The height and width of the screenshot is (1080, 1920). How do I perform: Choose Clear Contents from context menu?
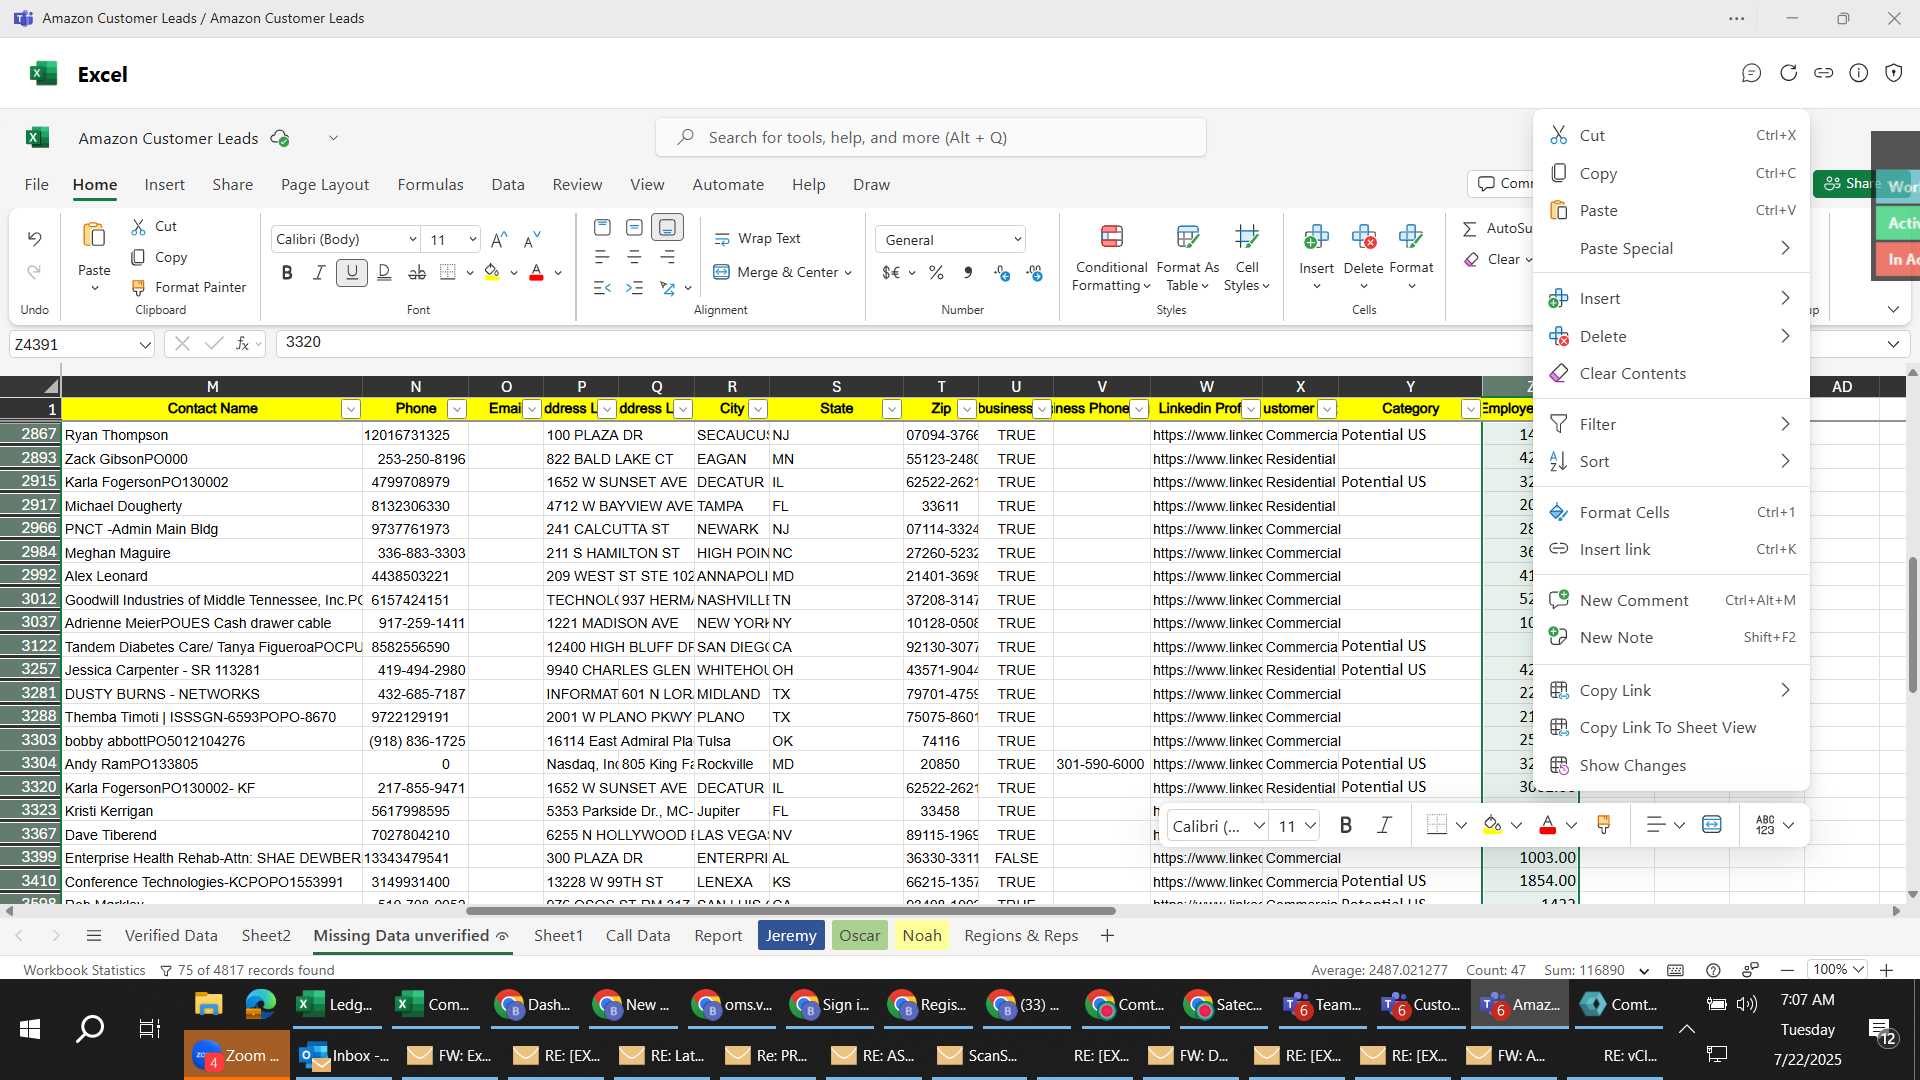click(x=1671, y=373)
